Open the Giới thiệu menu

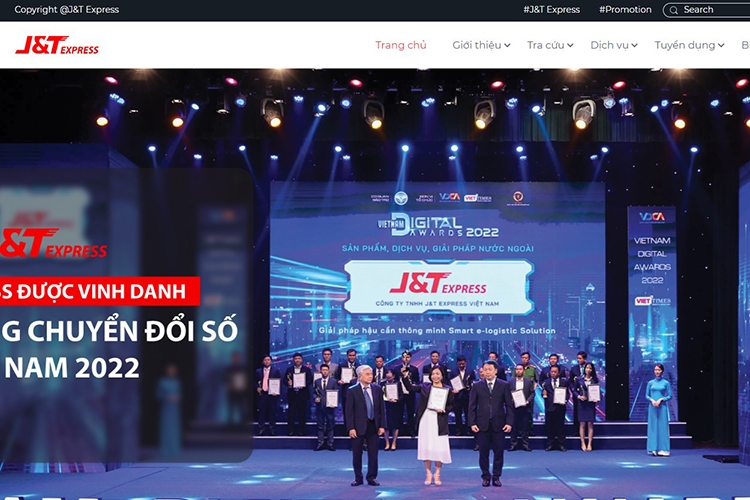point(481,45)
